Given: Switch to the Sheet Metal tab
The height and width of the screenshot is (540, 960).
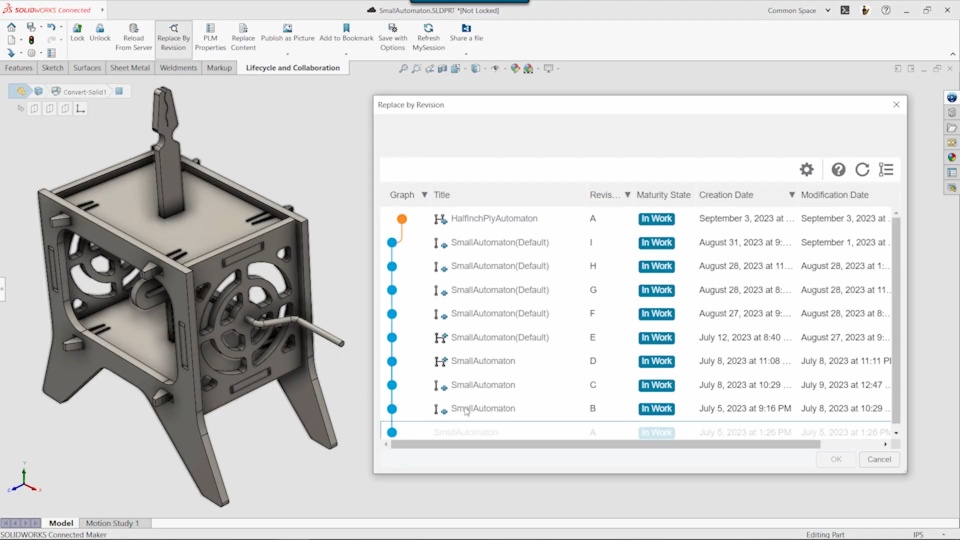Looking at the screenshot, I should [x=130, y=68].
